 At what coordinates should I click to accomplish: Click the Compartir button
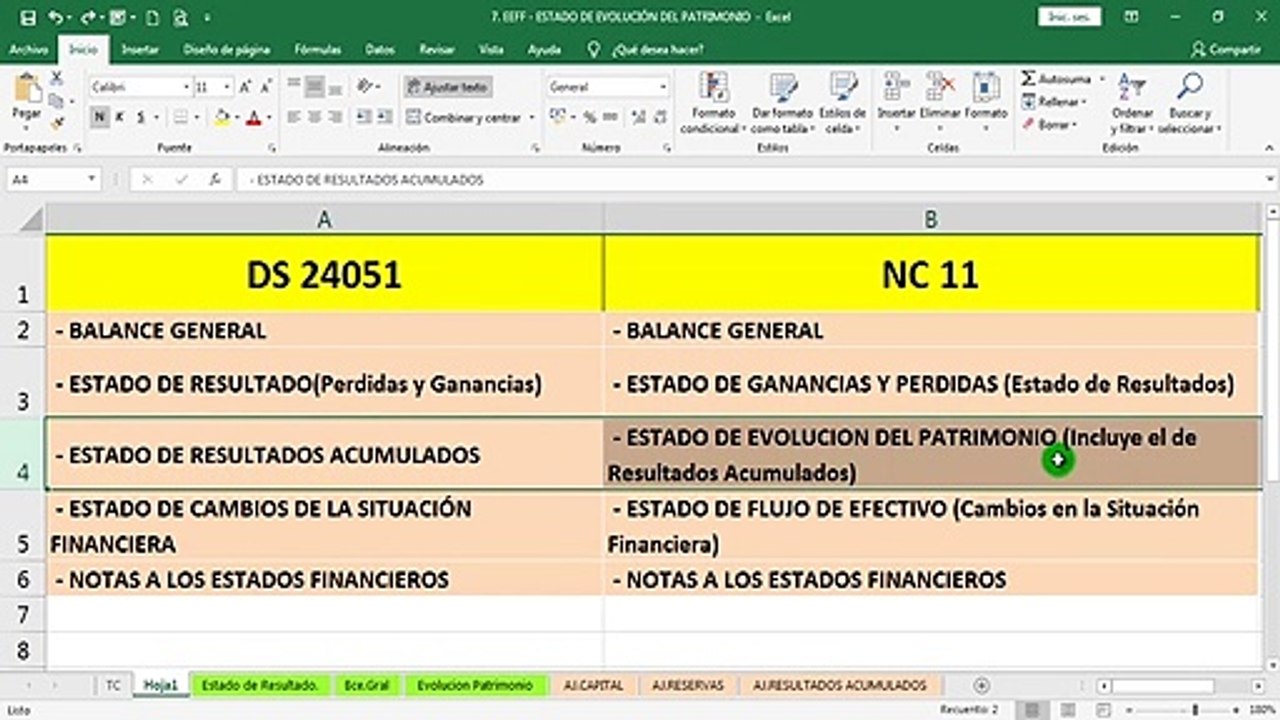tap(1226, 49)
